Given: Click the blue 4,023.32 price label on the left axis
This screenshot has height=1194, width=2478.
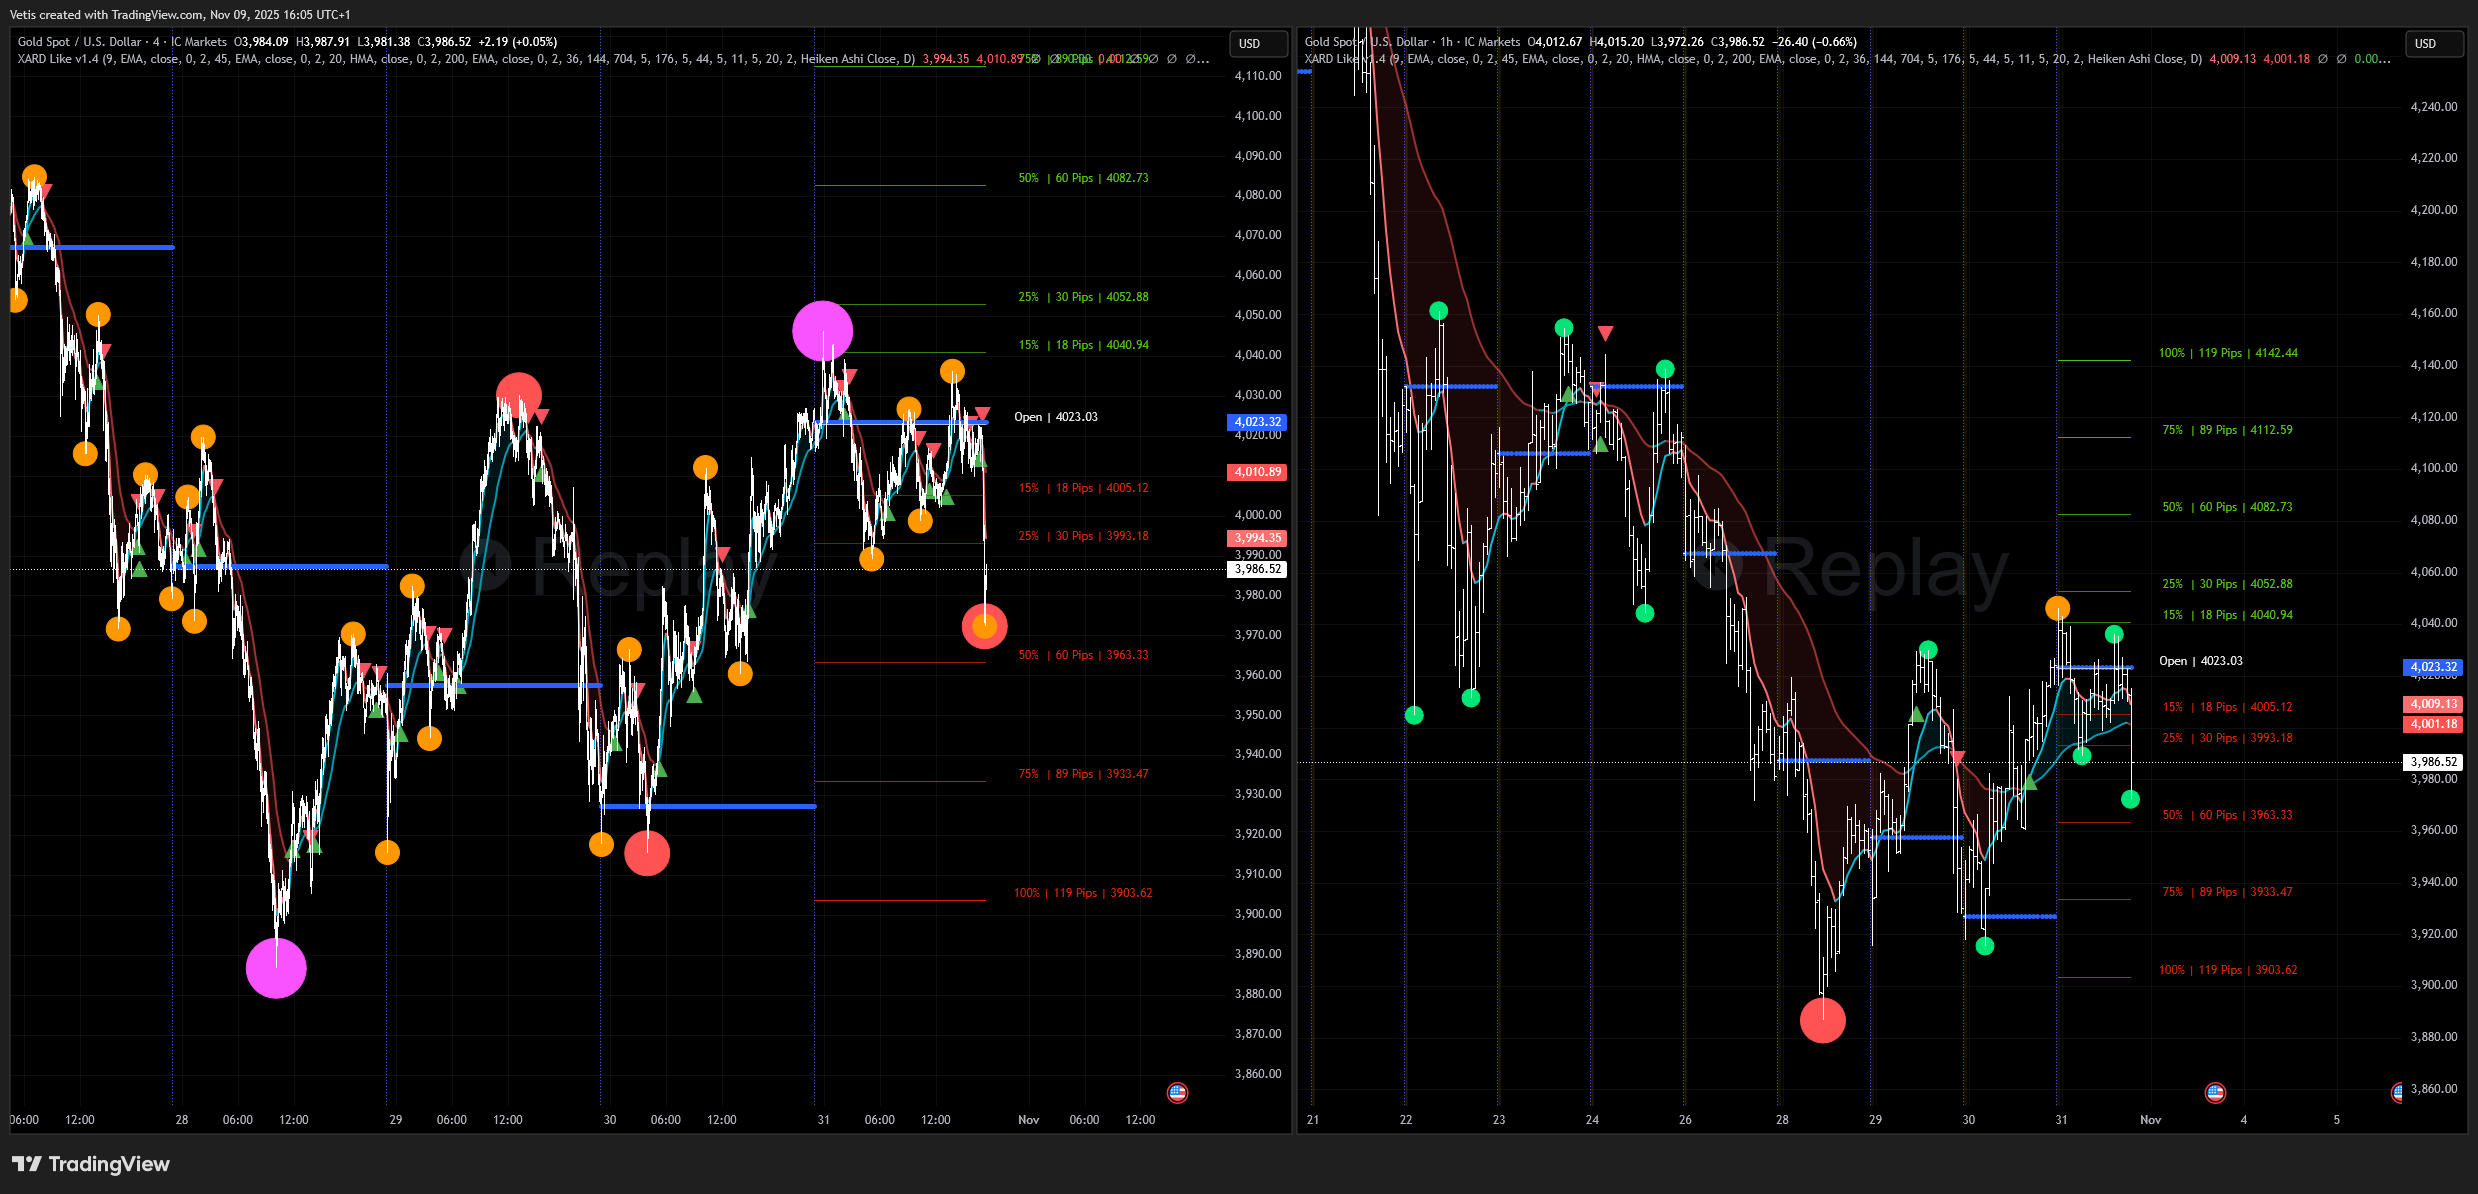Looking at the screenshot, I should tap(1257, 422).
